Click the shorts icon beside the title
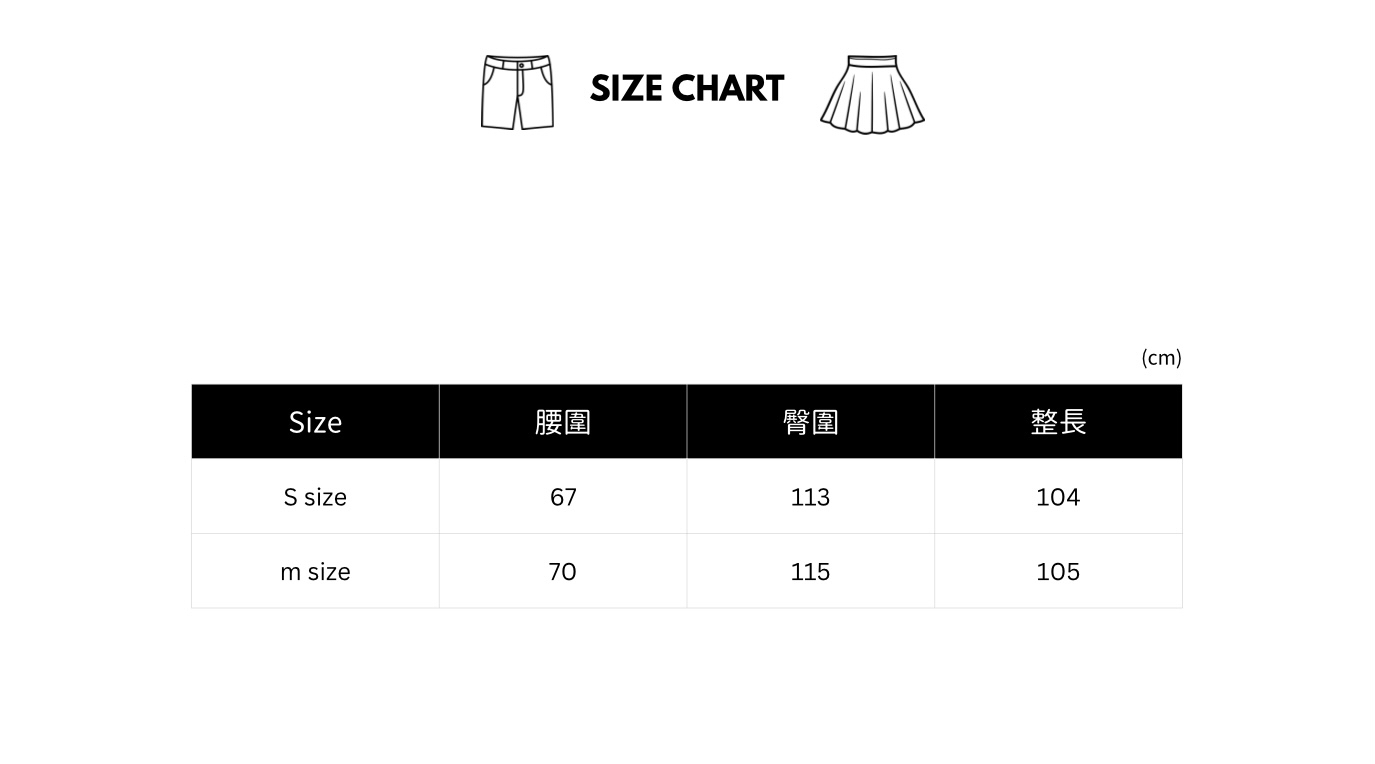The height and width of the screenshot is (764, 1375). 517,93
